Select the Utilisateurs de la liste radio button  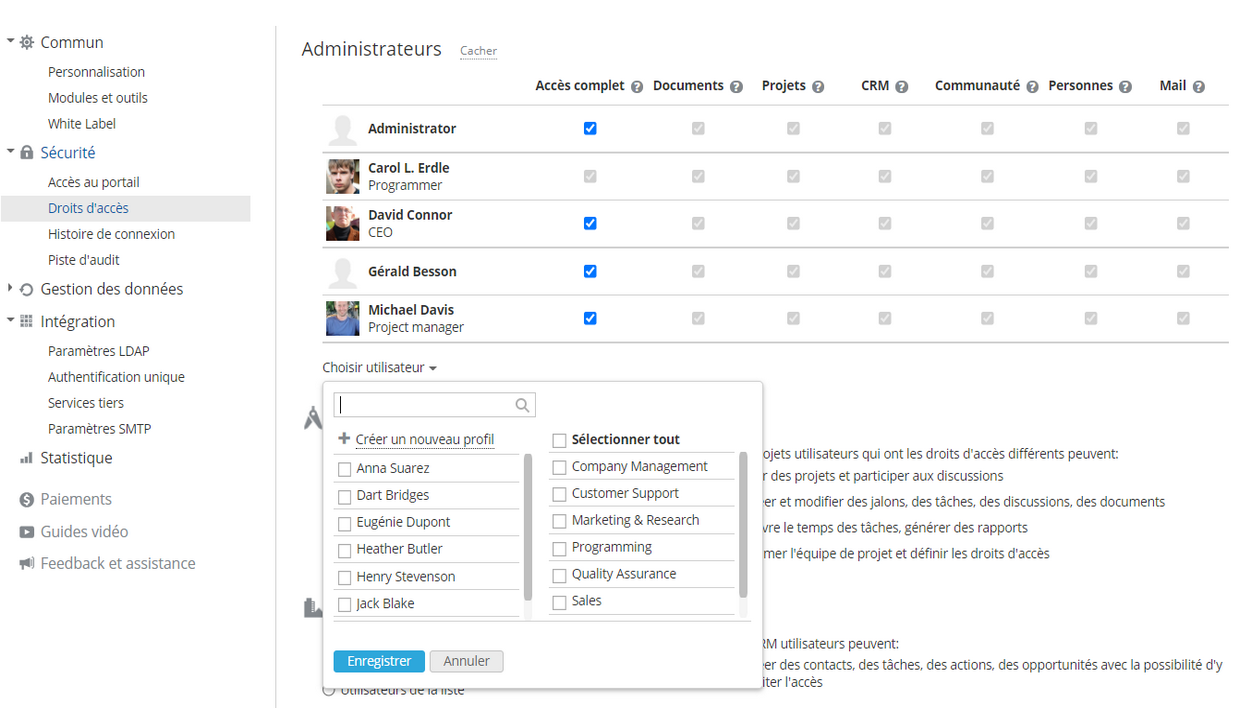coord(328,691)
